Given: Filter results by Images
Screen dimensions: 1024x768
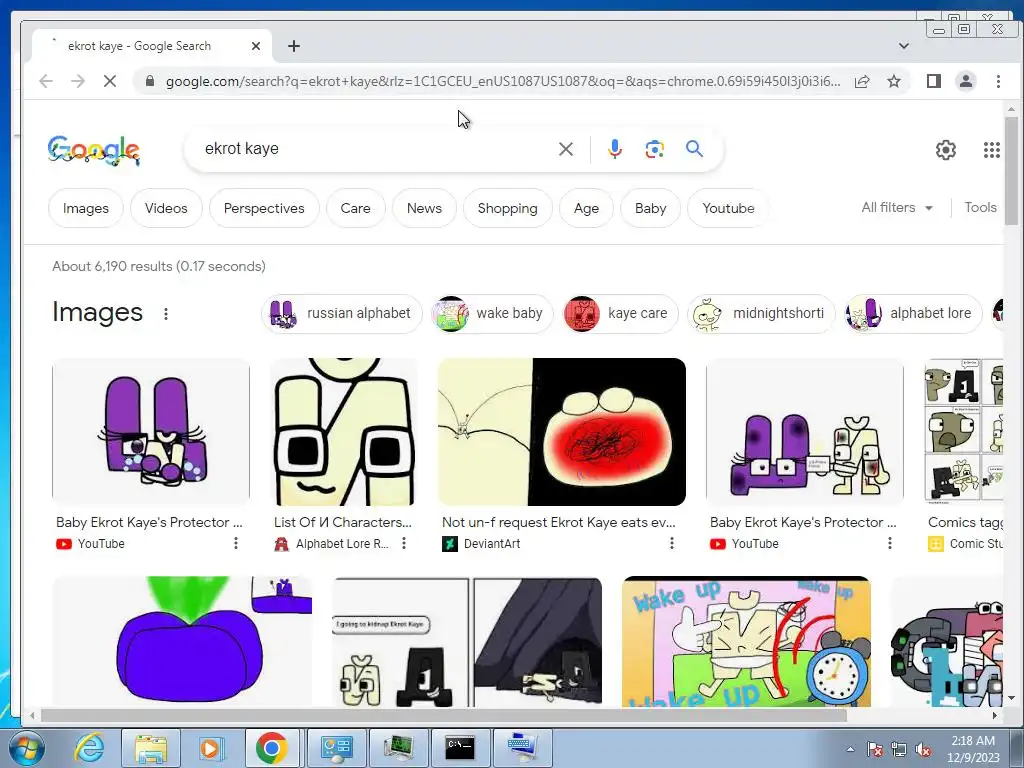Looking at the screenshot, I should click(86, 208).
